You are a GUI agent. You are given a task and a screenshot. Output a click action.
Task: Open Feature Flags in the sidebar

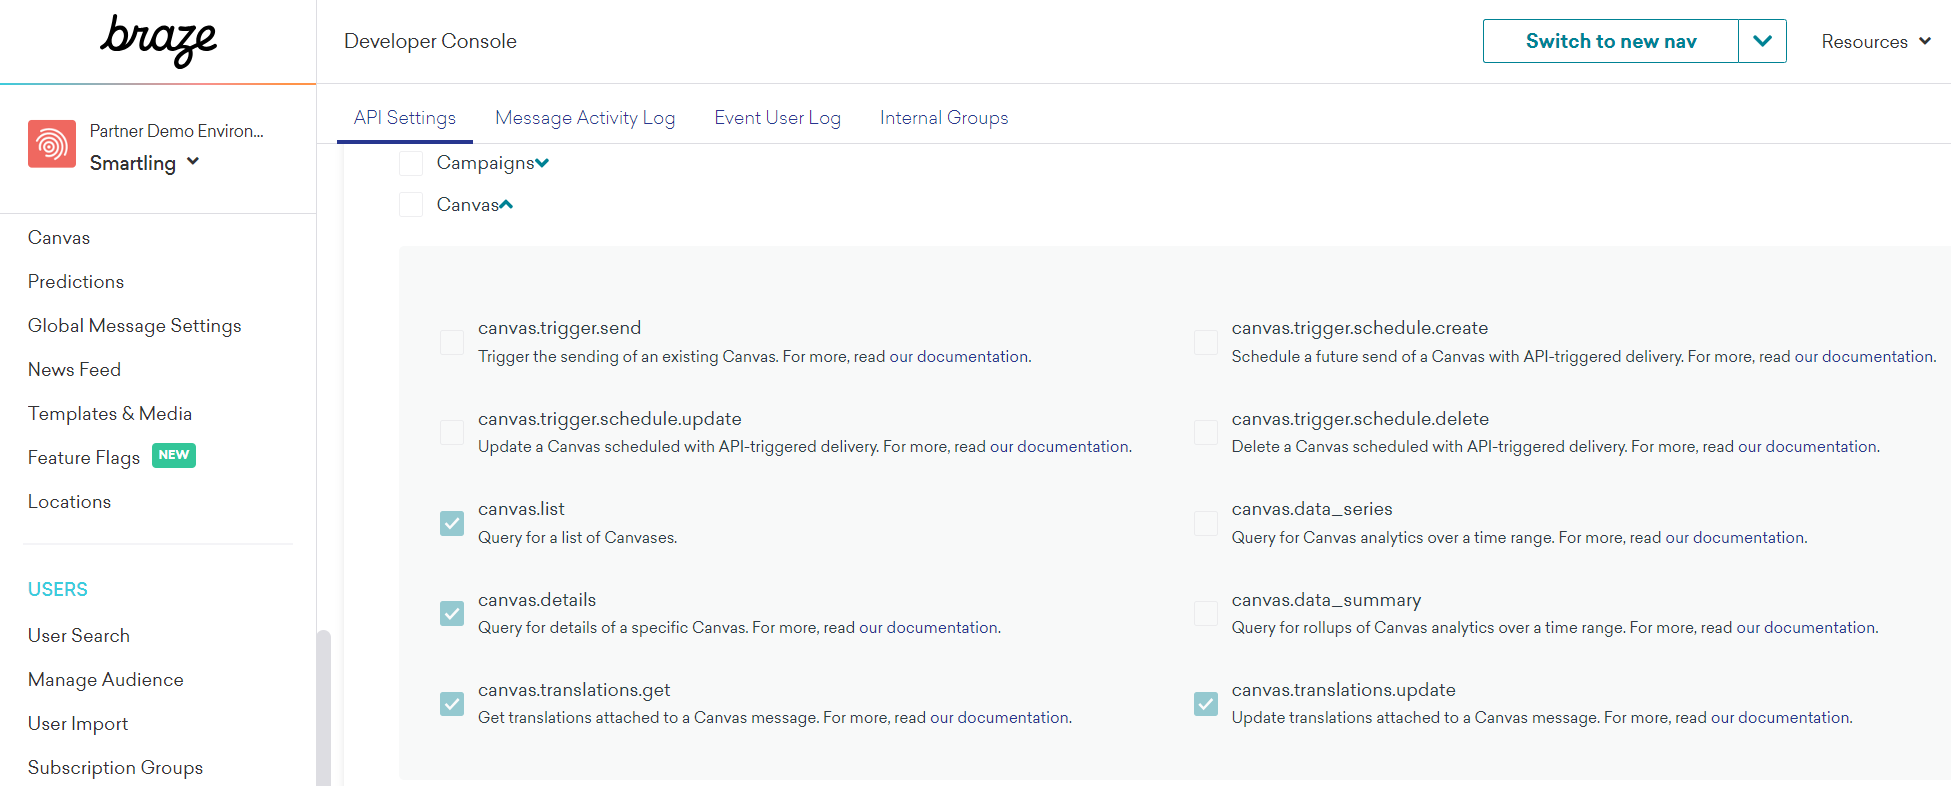84,458
